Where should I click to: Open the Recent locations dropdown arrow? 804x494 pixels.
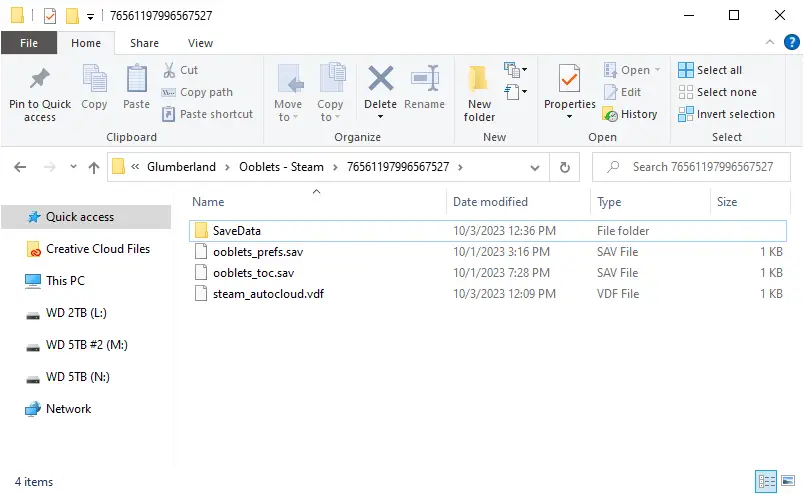click(x=73, y=167)
